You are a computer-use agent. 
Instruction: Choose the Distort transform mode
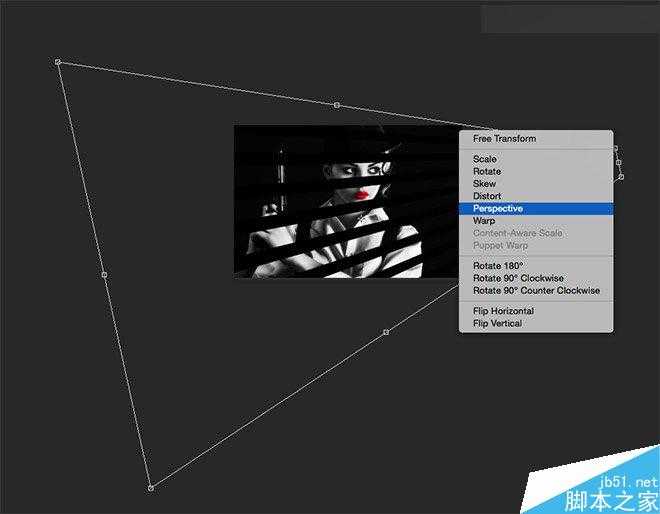tap(487, 196)
